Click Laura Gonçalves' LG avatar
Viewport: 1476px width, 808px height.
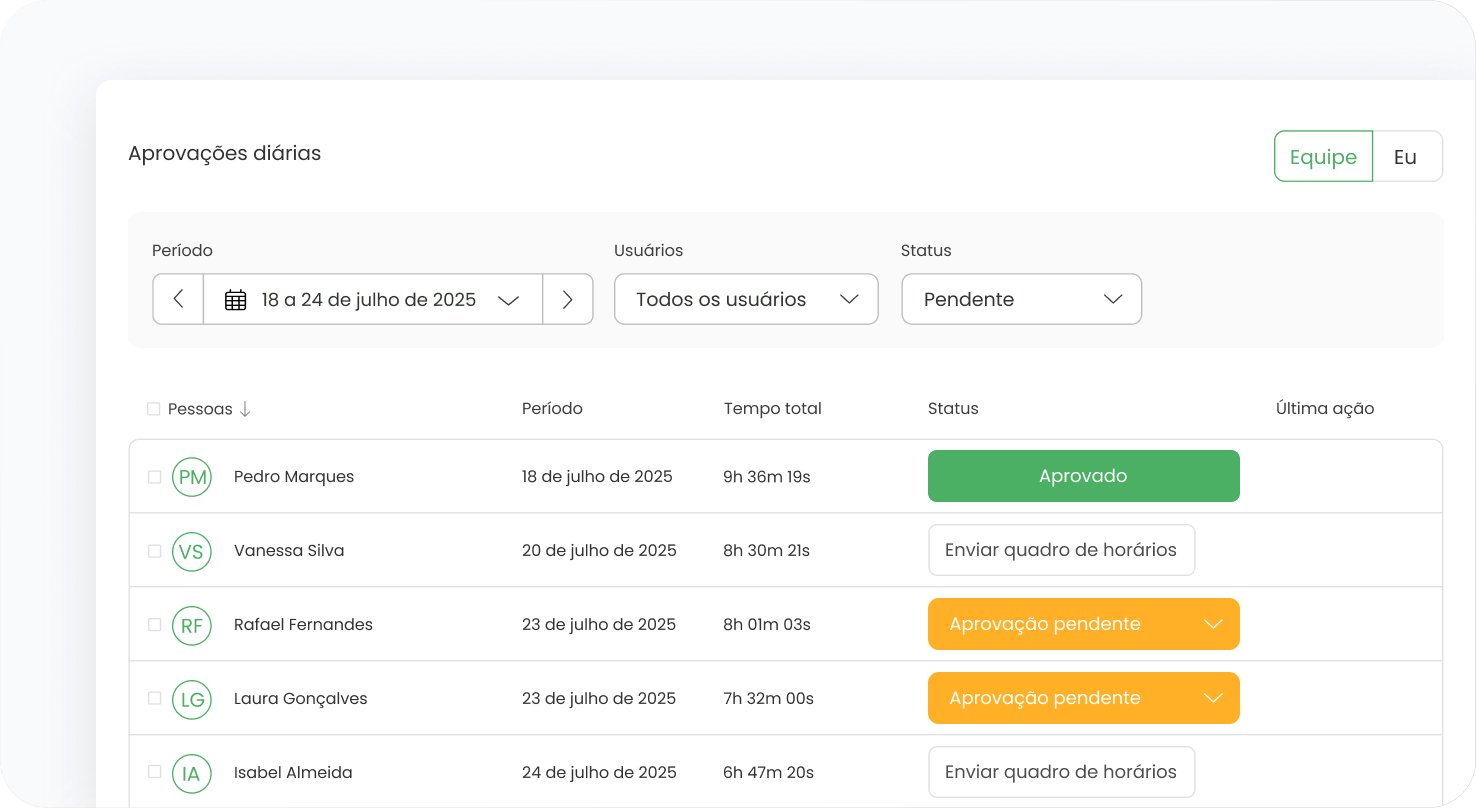pyautogui.click(x=192, y=699)
